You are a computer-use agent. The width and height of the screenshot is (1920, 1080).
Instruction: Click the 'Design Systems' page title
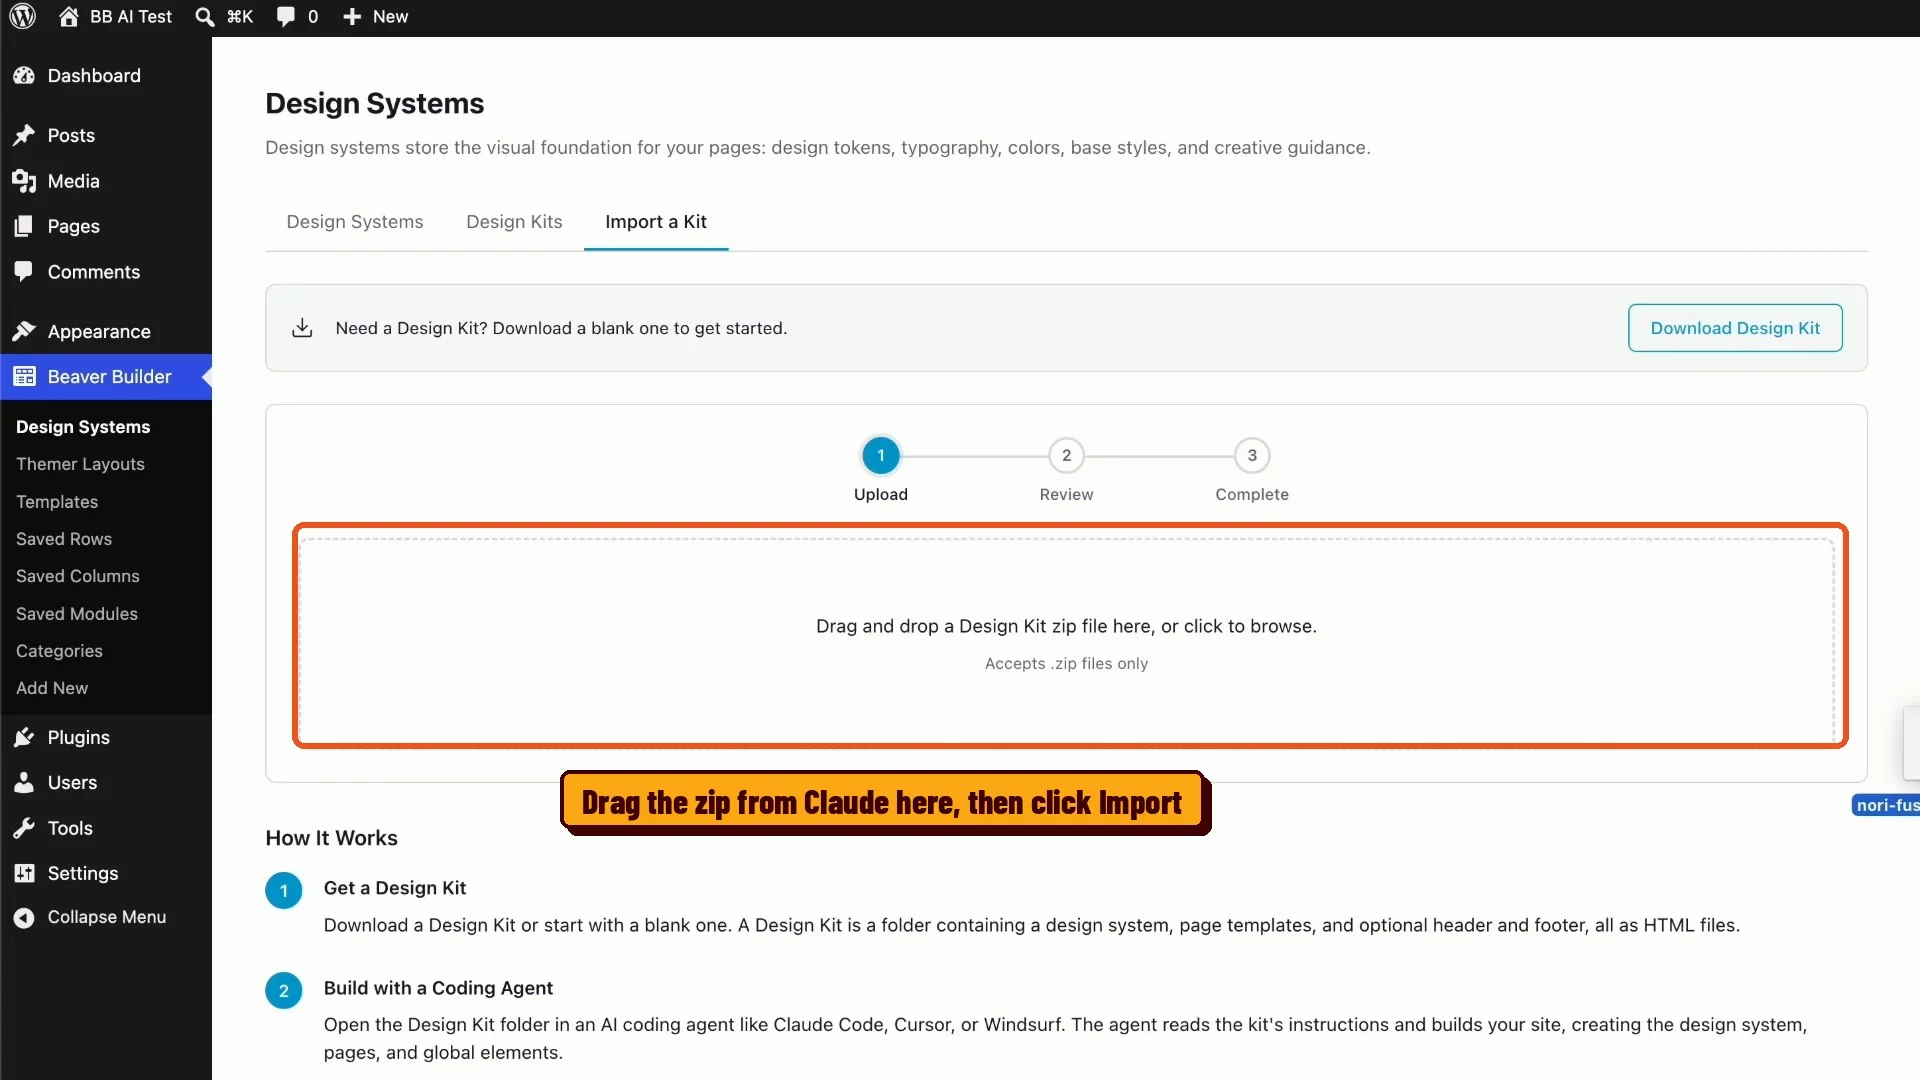375,104
